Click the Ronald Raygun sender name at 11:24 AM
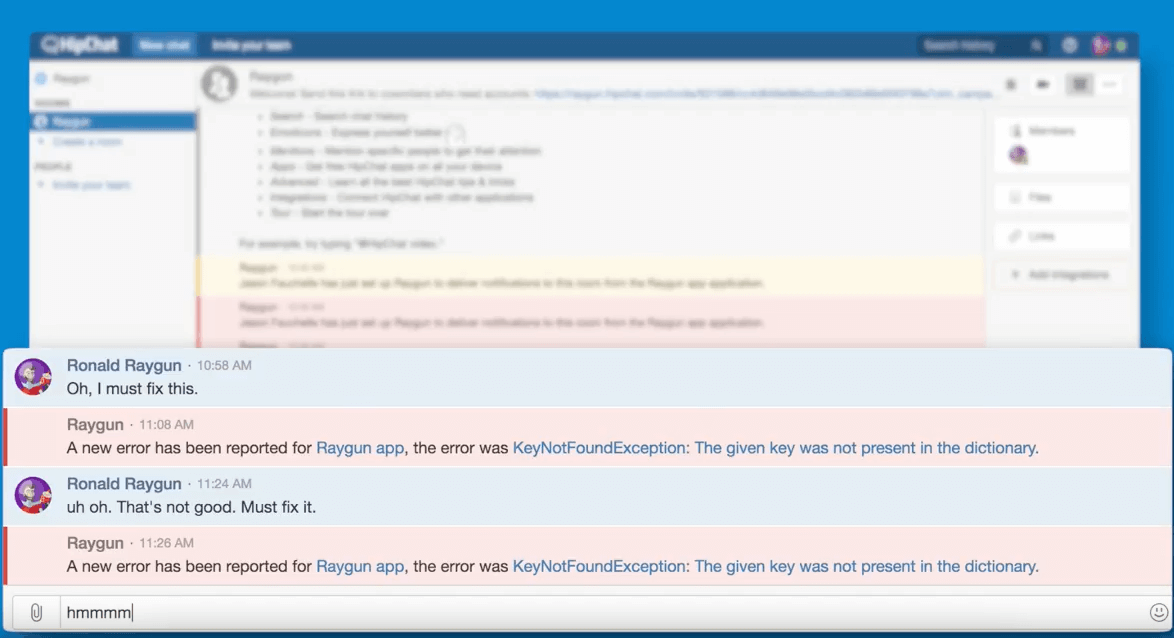 124,483
